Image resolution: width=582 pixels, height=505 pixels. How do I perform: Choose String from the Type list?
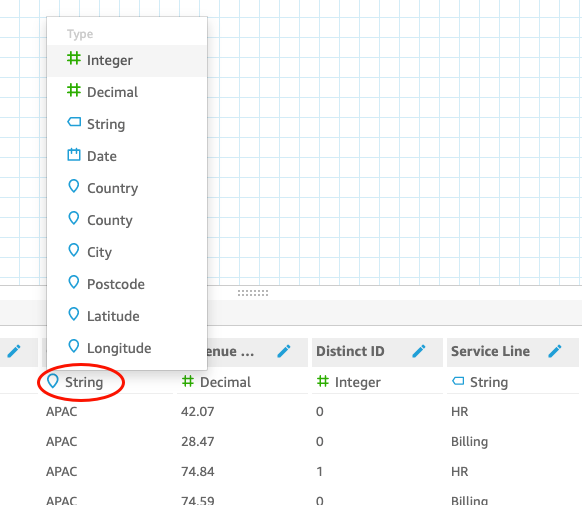[127, 124]
